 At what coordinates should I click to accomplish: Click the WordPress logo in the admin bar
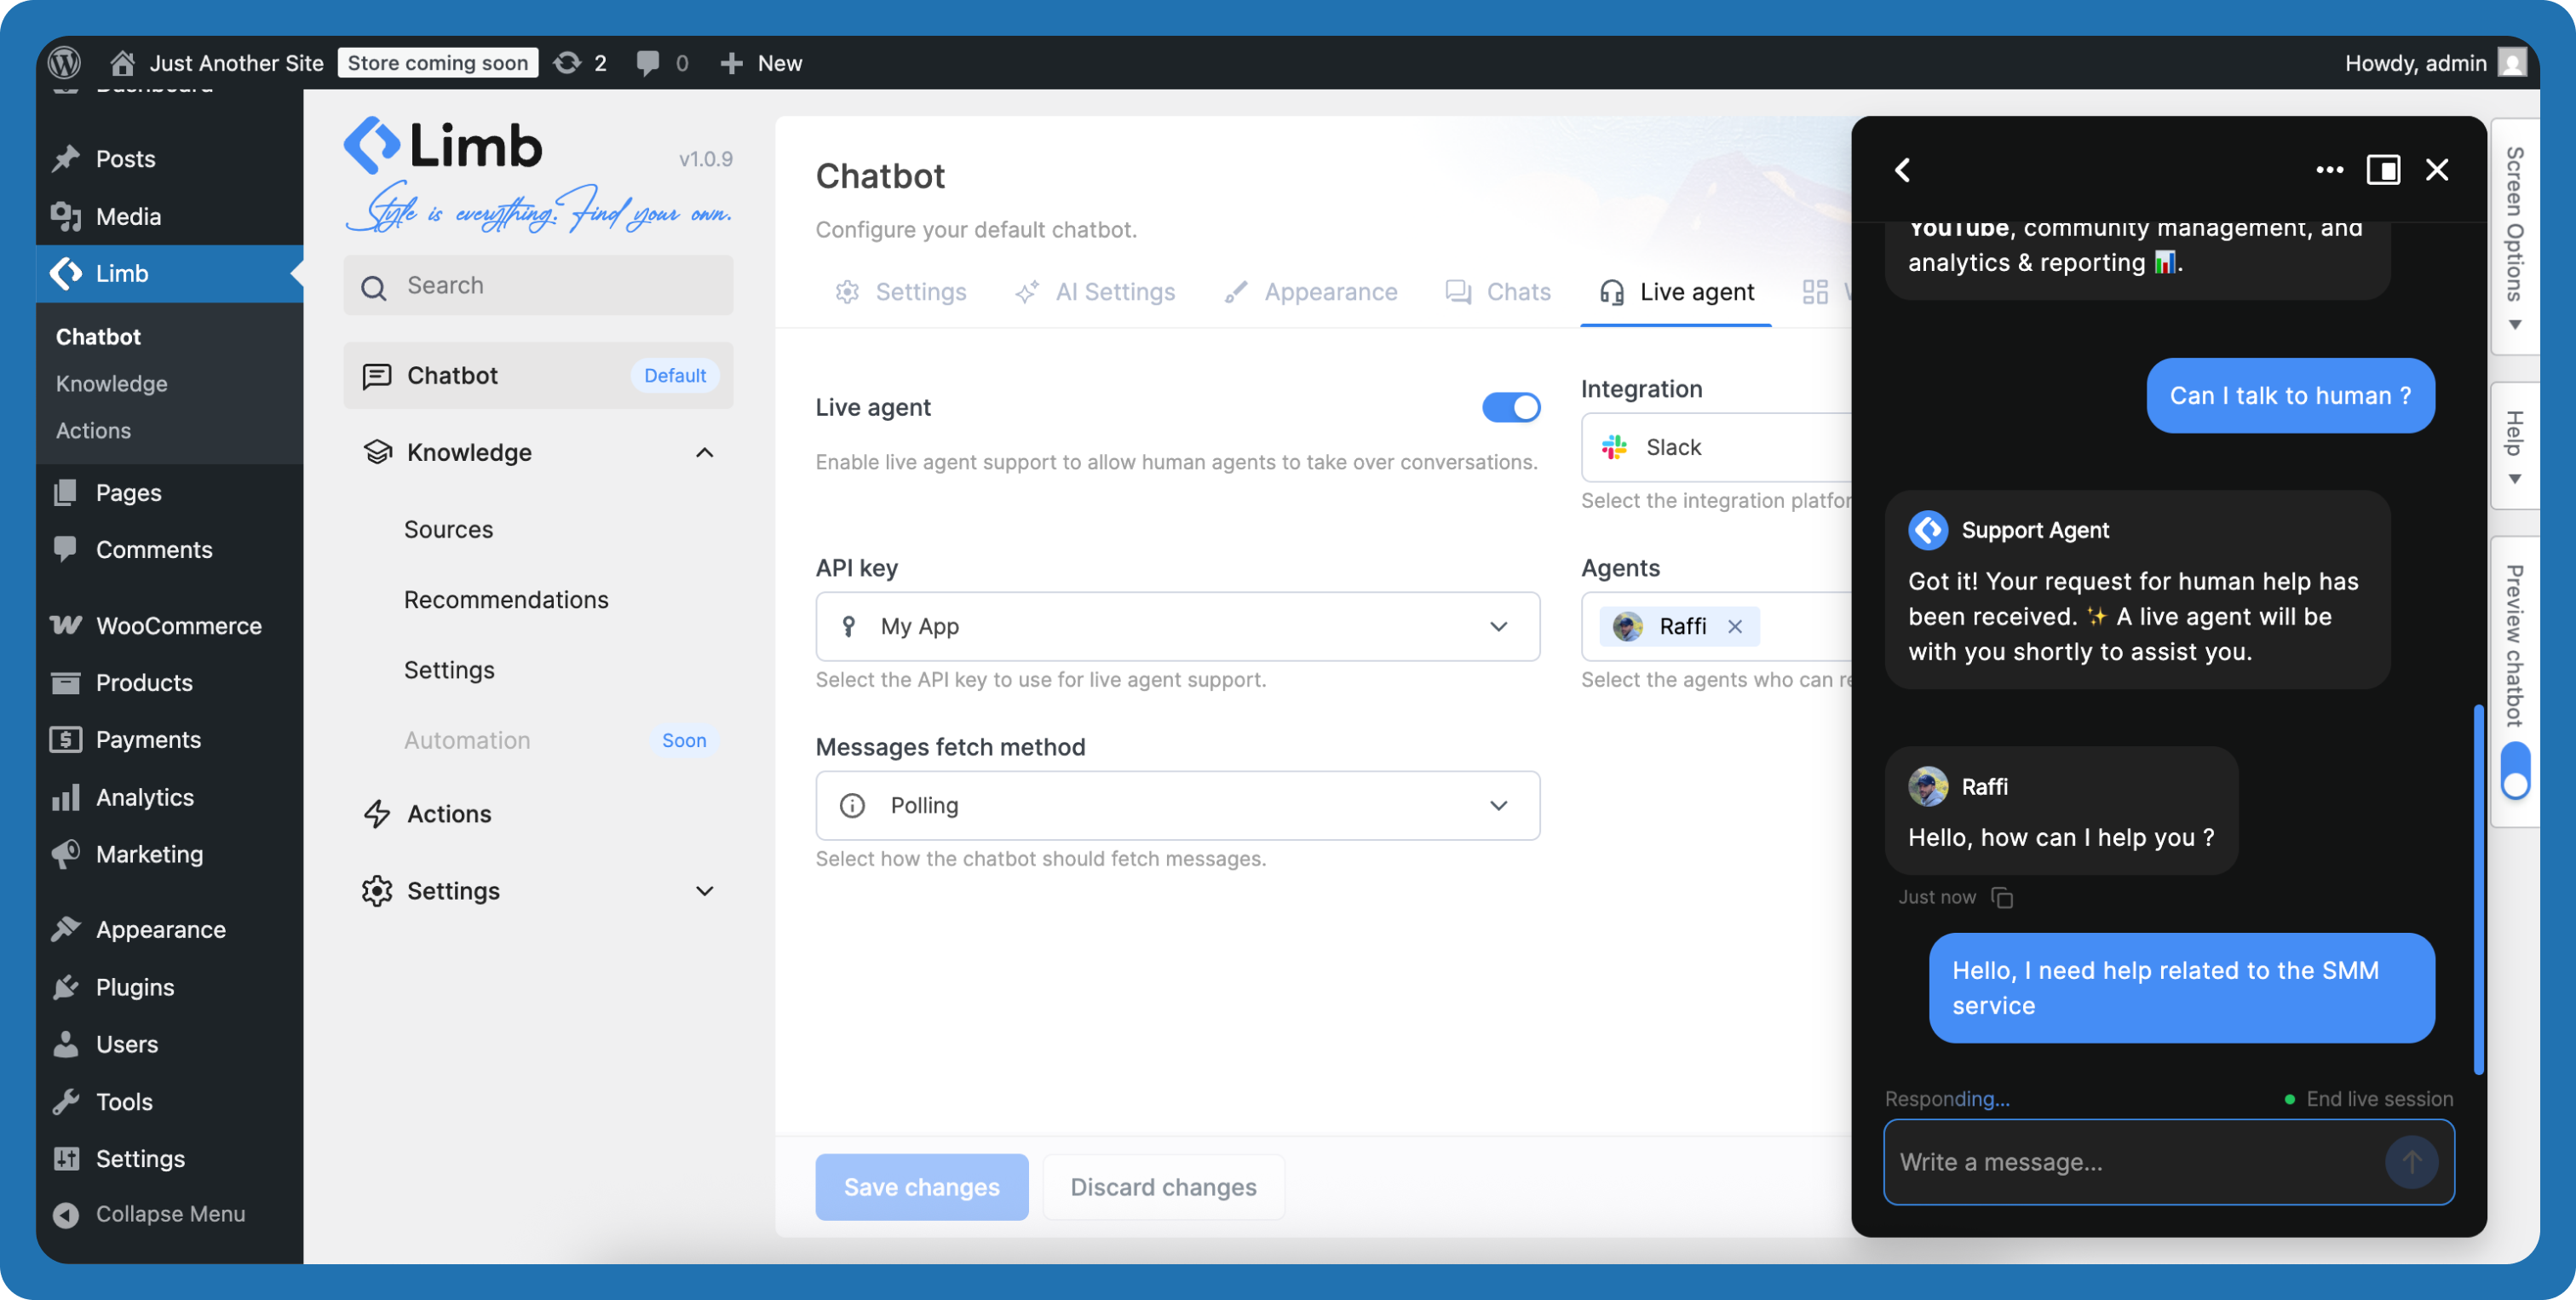(65, 63)
